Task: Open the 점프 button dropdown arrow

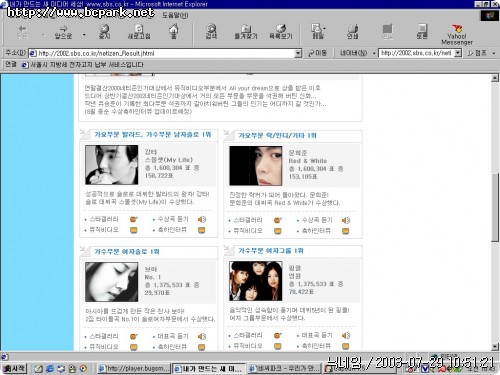Action: click(x=494, y=53)
